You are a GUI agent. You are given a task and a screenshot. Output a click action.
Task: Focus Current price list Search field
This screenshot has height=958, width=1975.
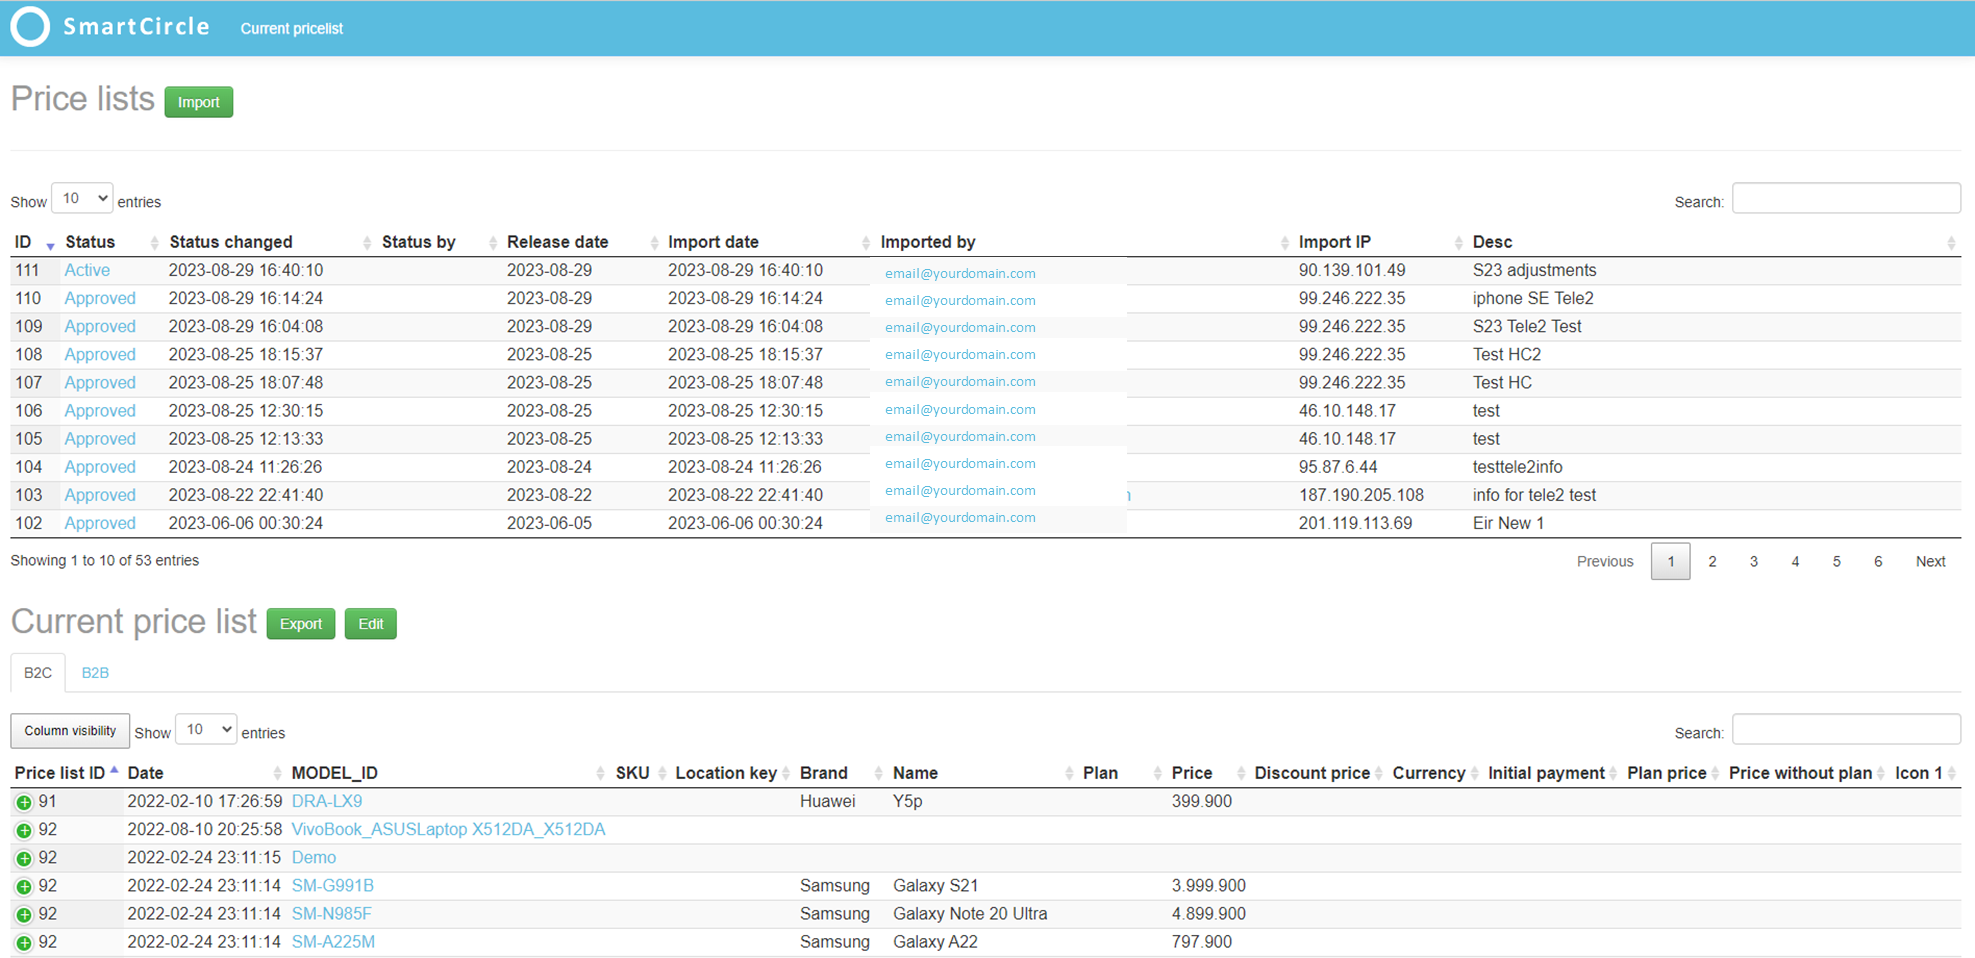coord(1846,729)
